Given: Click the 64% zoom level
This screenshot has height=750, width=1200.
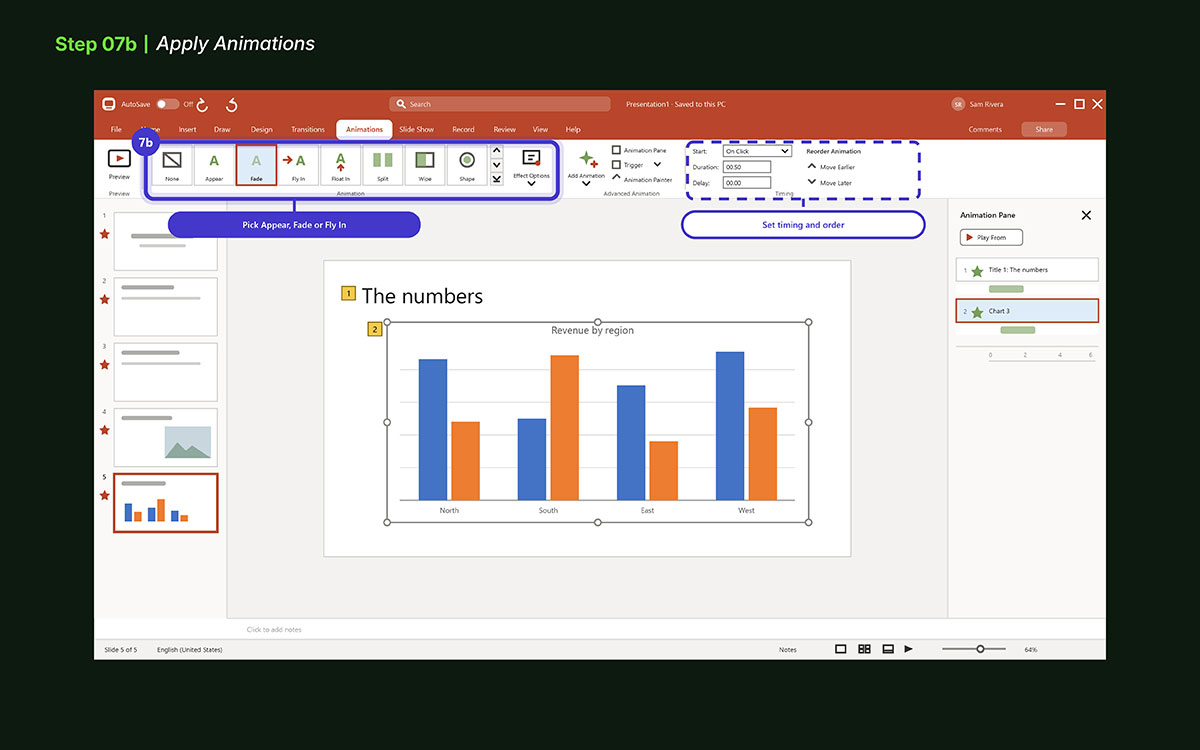Looking at the screenshot, I should point(1031,650).
